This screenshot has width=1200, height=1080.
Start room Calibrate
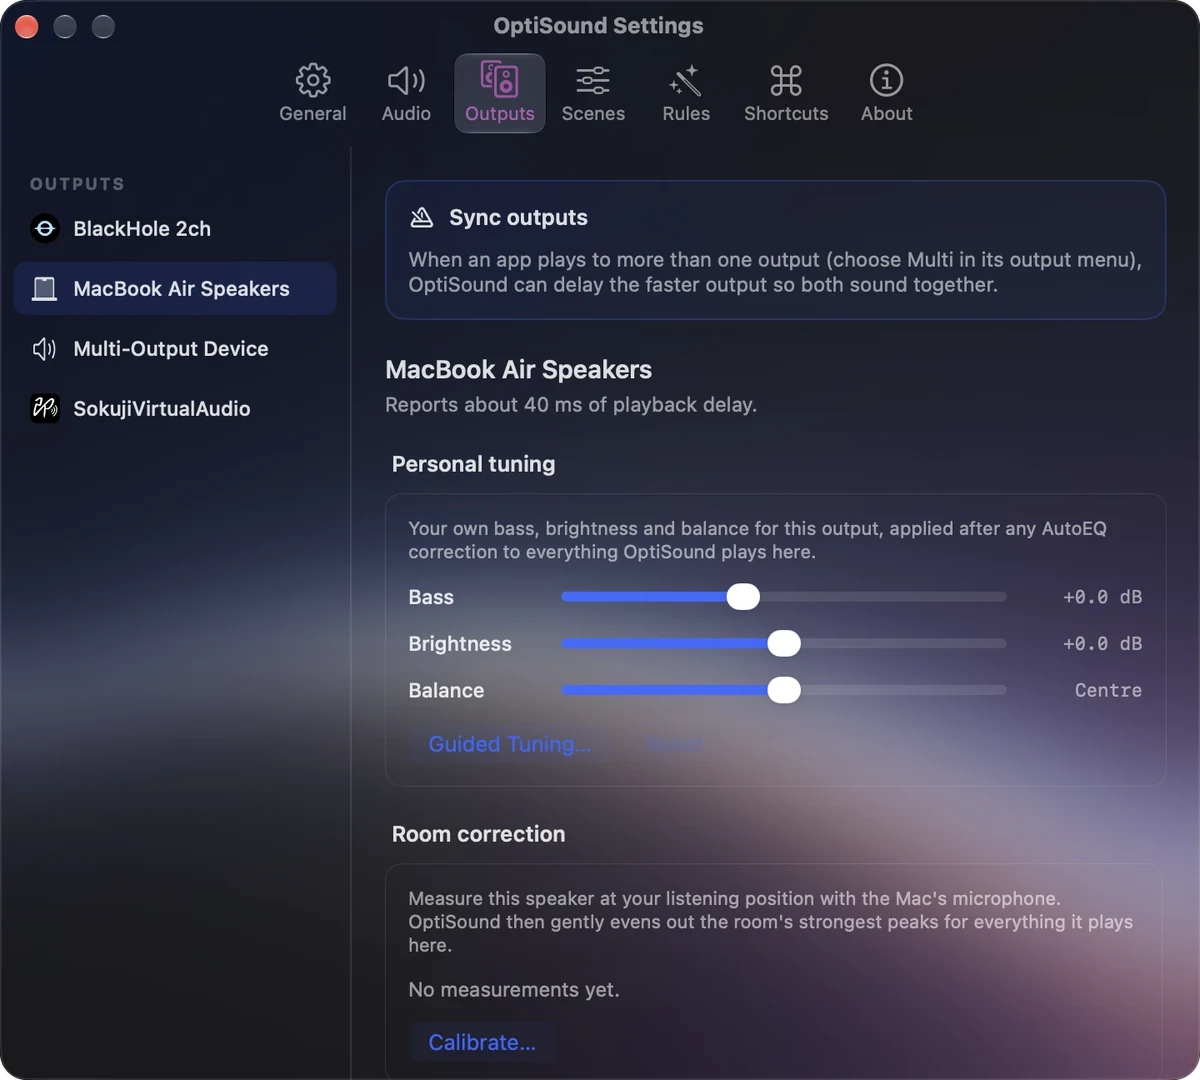[x=482, y=1042]
